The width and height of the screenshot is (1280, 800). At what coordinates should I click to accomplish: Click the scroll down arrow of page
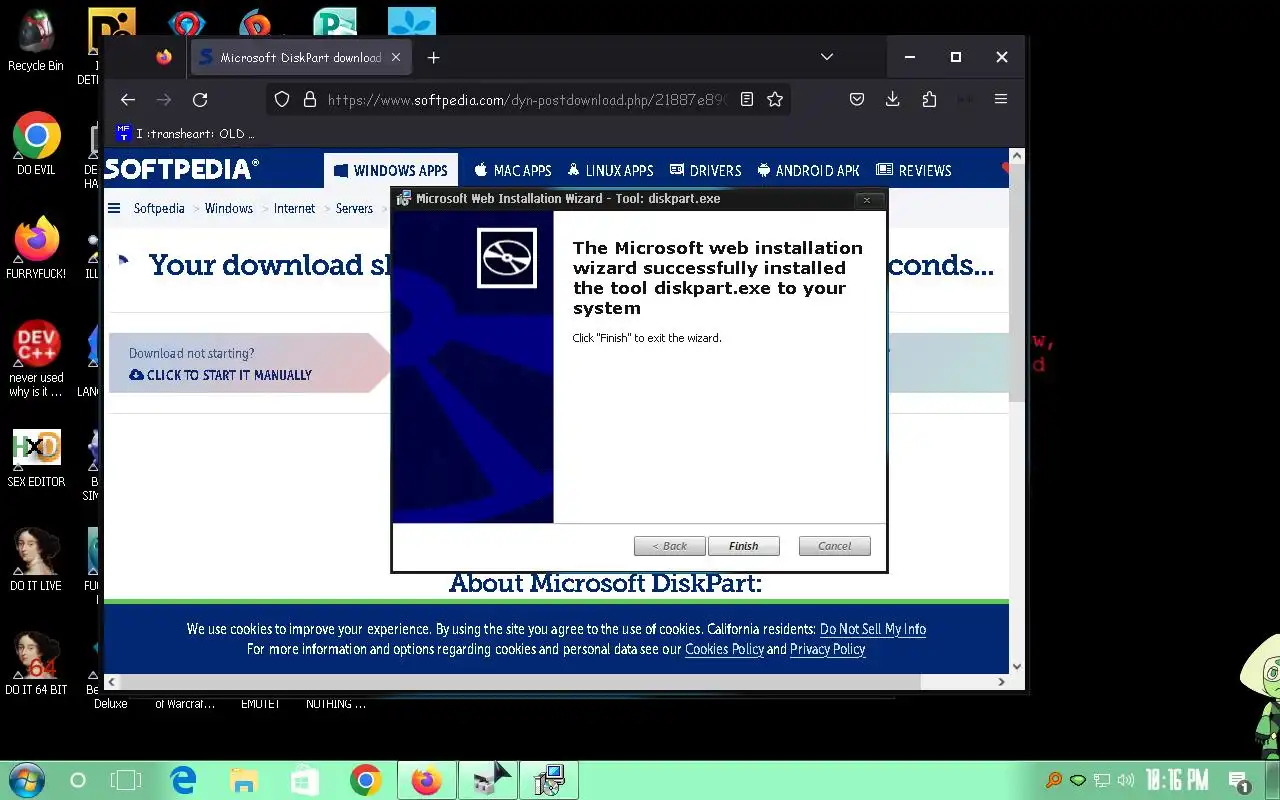pyautogui.click(x=1017, y=666)
